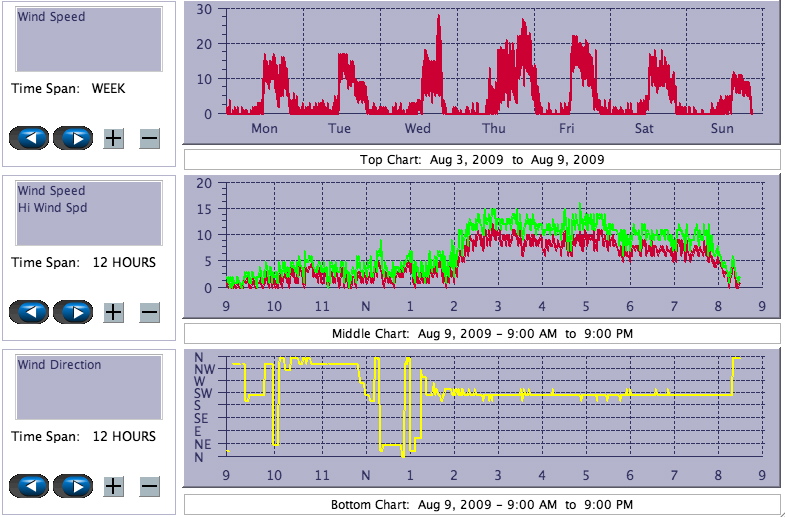Click the top chart's back arrow button
The width and height of the screenshot is (785, 517).
click(x=29, y=138)
